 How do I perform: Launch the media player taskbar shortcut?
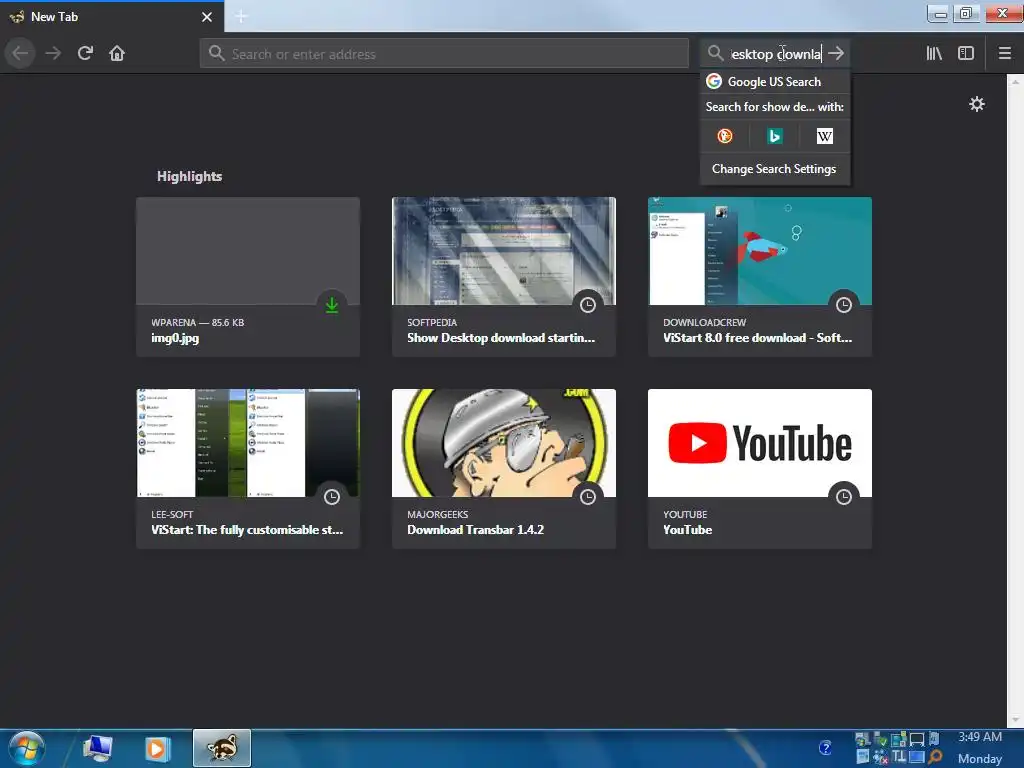click(x=157, y=748)
